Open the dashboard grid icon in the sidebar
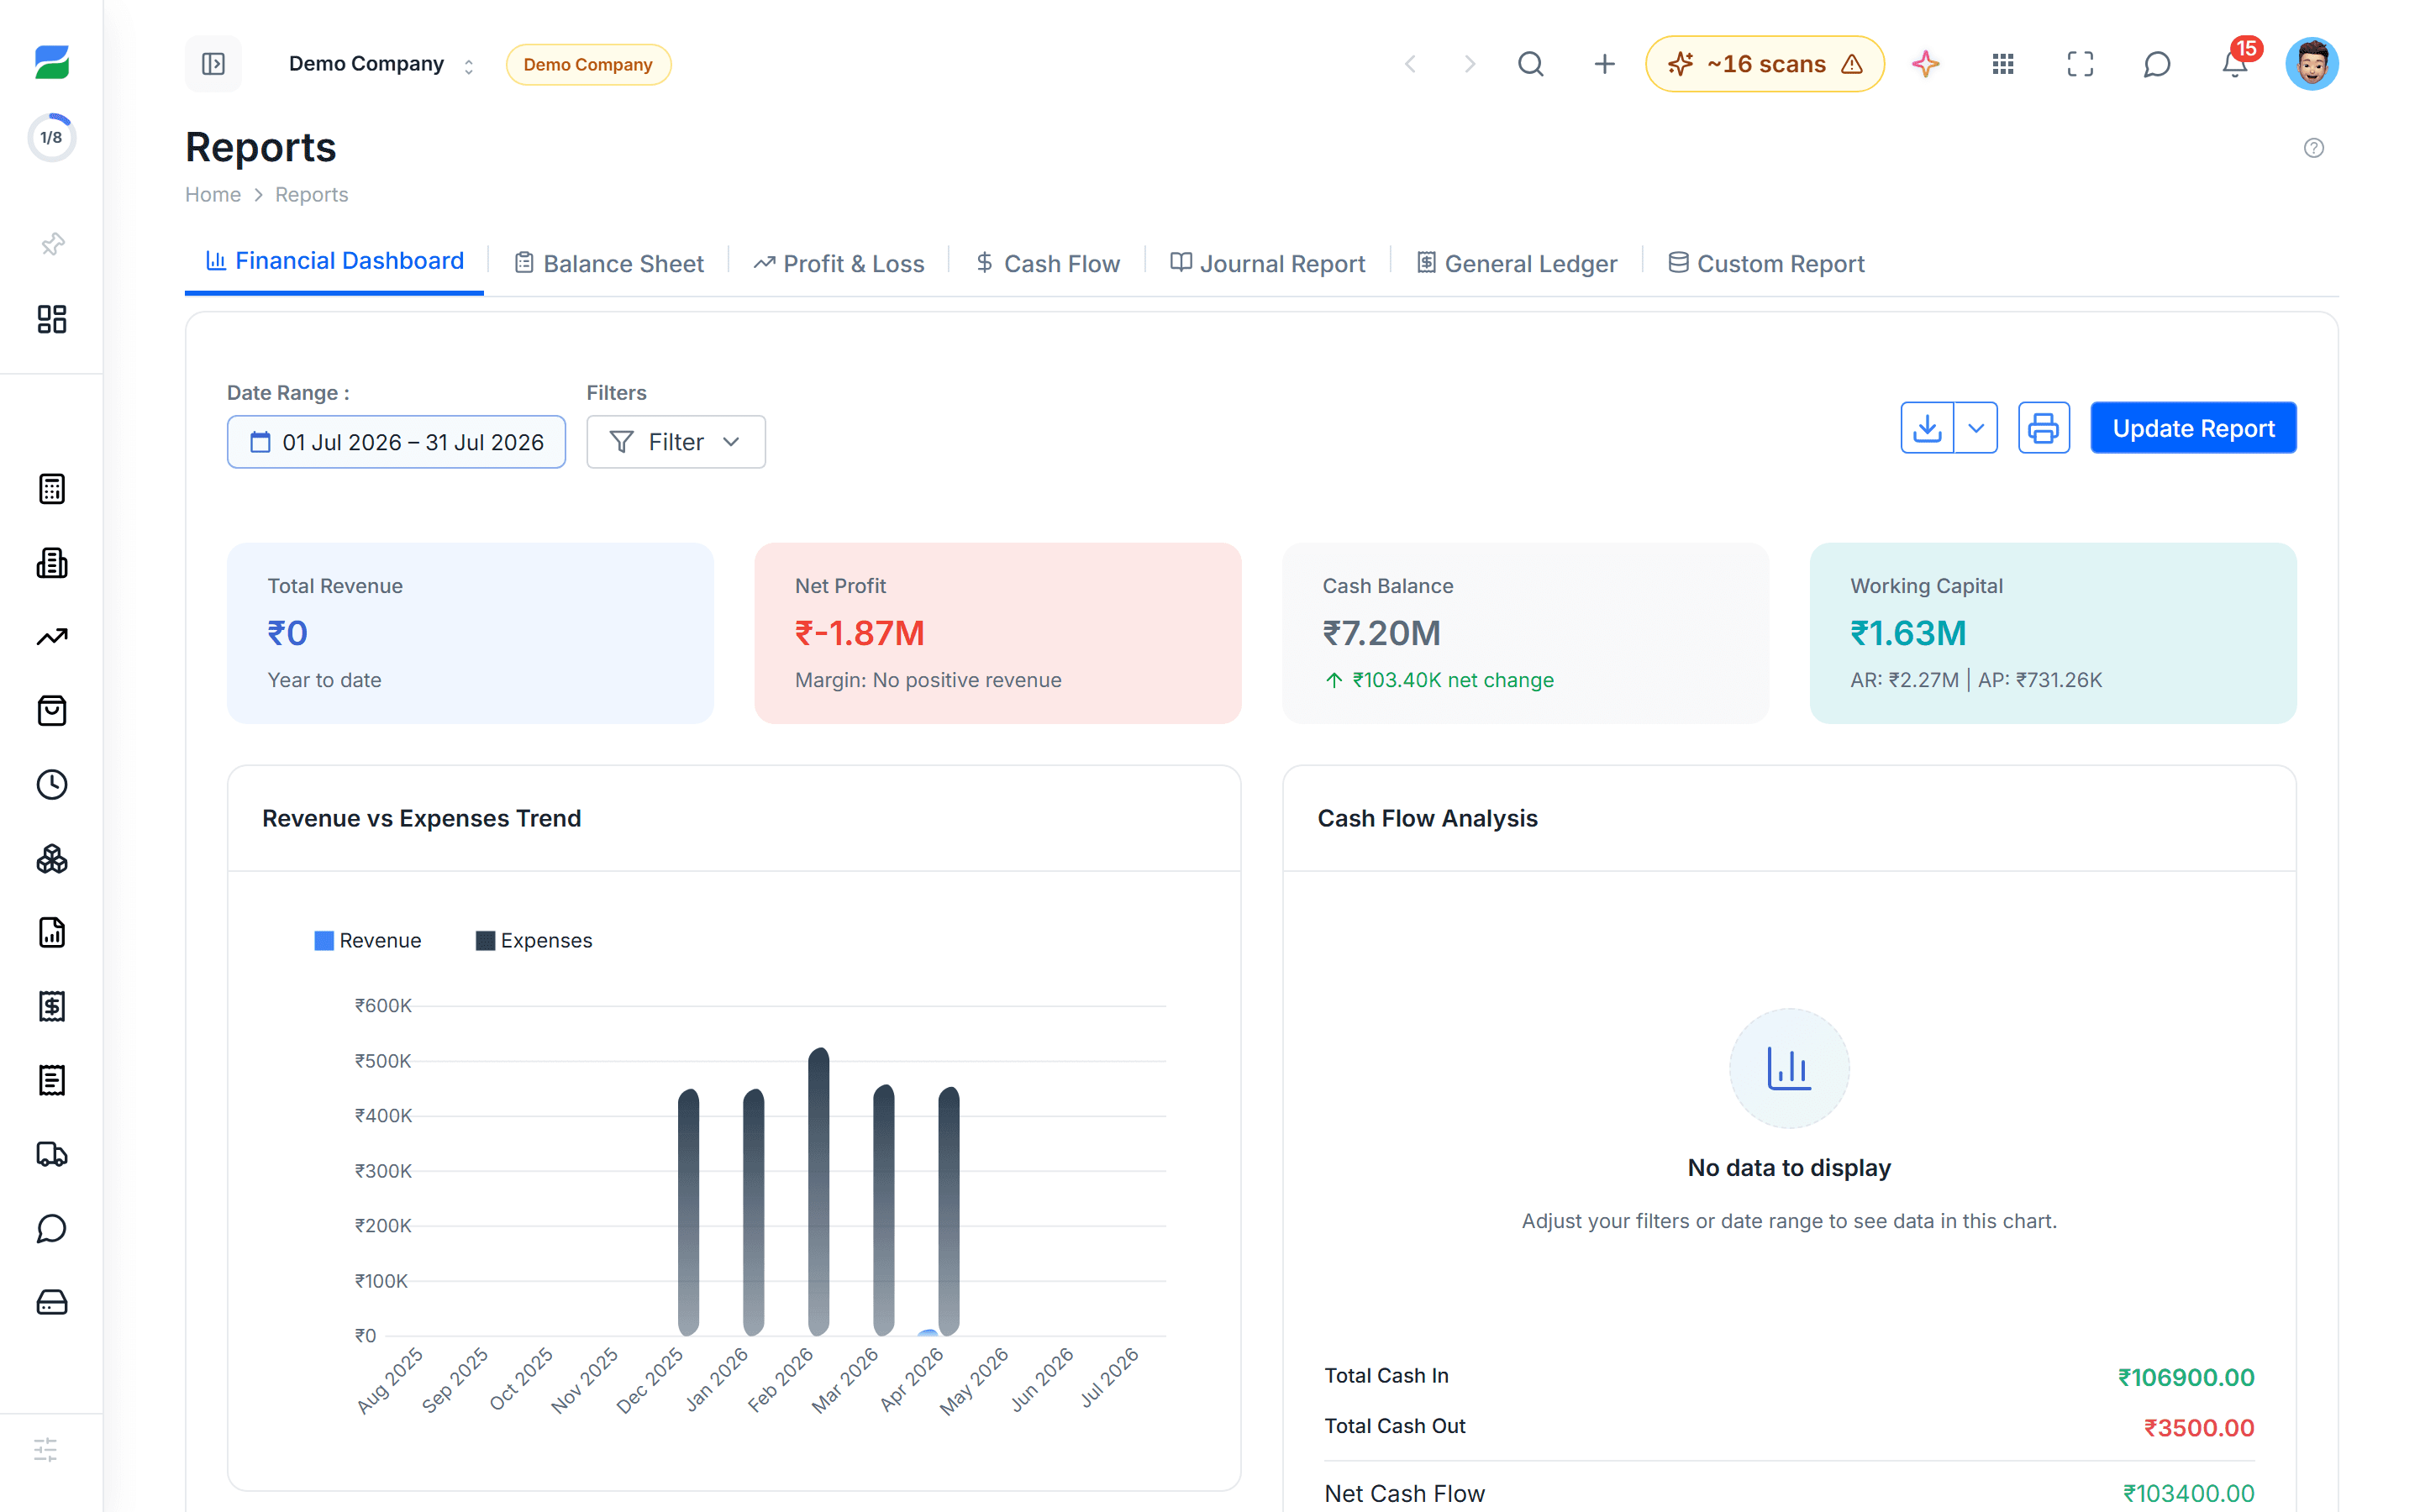Viewport: 2420px width, 1512px height. tap(52, 319)
